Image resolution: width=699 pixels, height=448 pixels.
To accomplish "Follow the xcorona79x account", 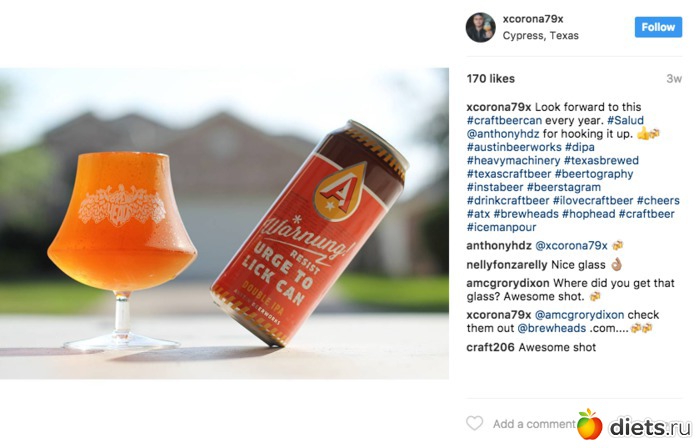I will click(658, 27).
